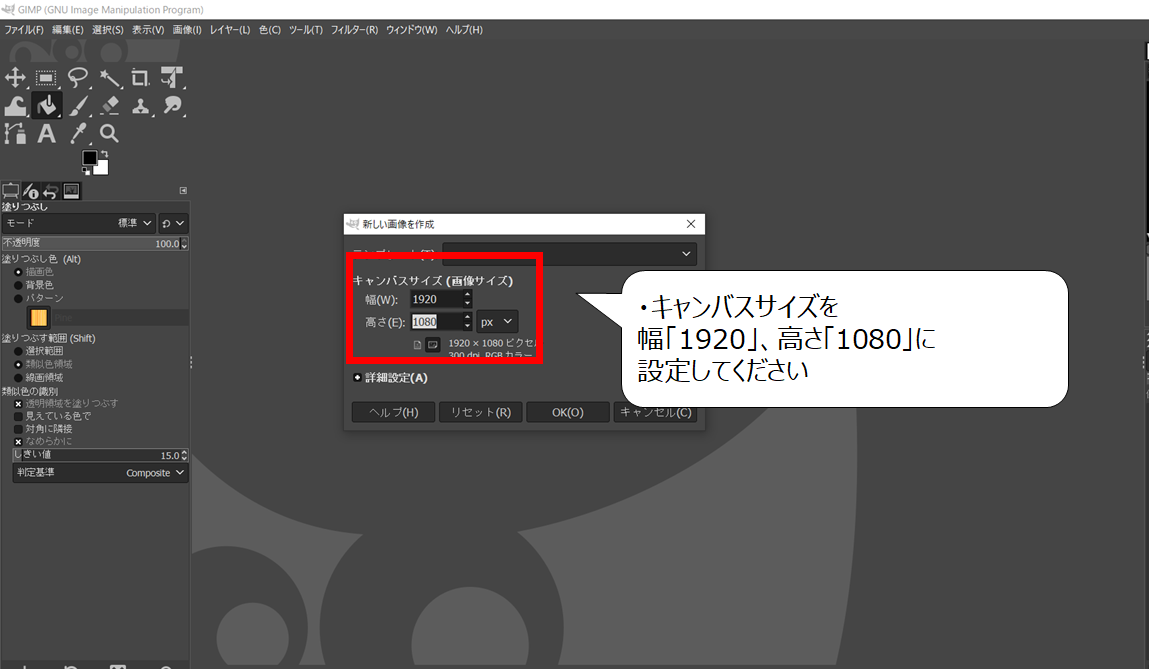Screen dimensions: 1149x669
Task: Select the Smudge tool
Action: (x=171, y=106)
